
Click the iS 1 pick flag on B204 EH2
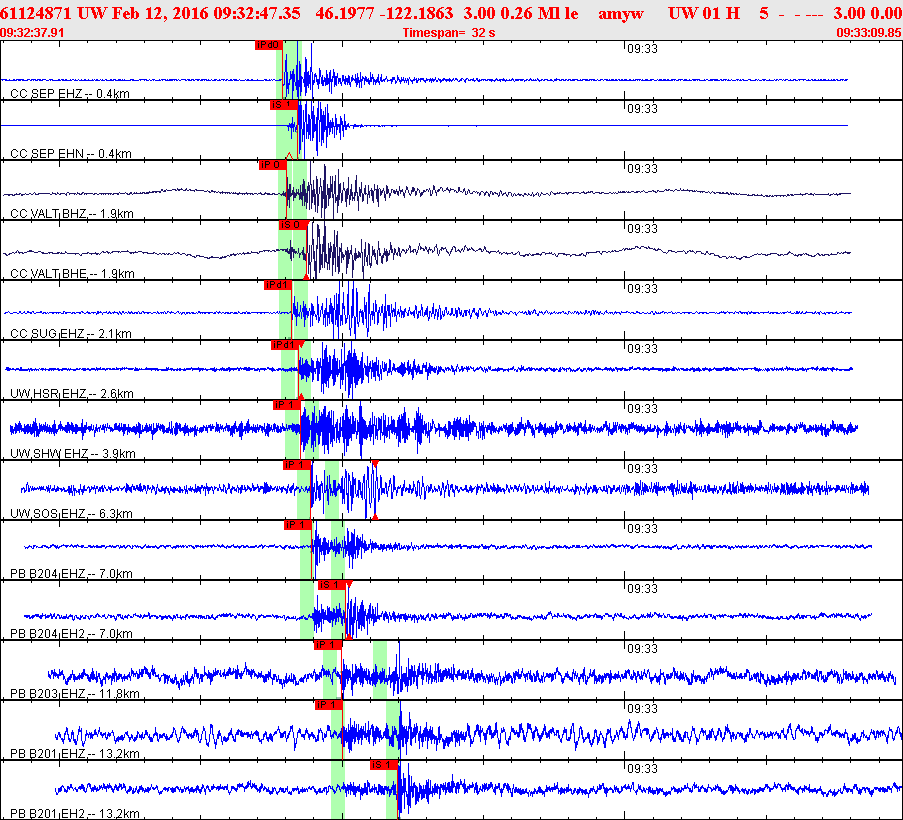tap(331, 585)
